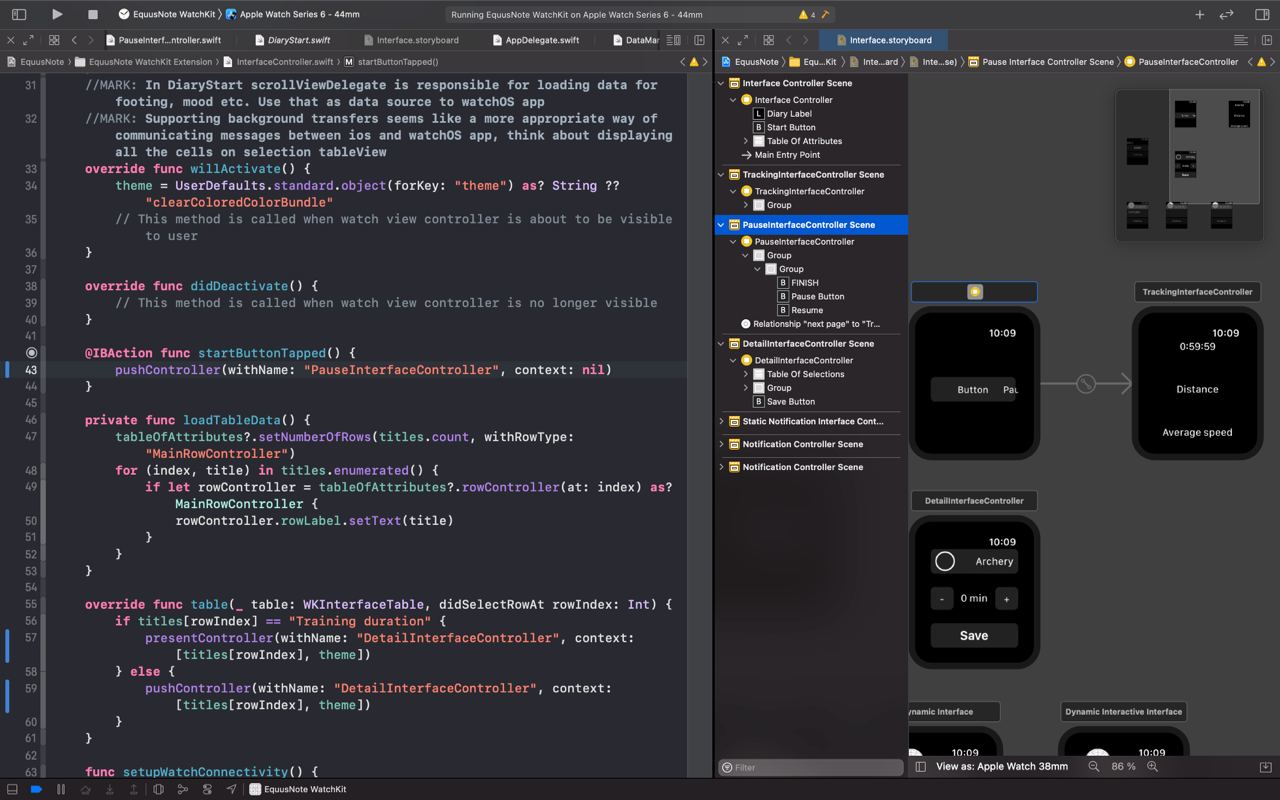Expand Static Notification Interface Controller scene
Viewport: 1280px width, 800px height.
[x=721, y=421]
